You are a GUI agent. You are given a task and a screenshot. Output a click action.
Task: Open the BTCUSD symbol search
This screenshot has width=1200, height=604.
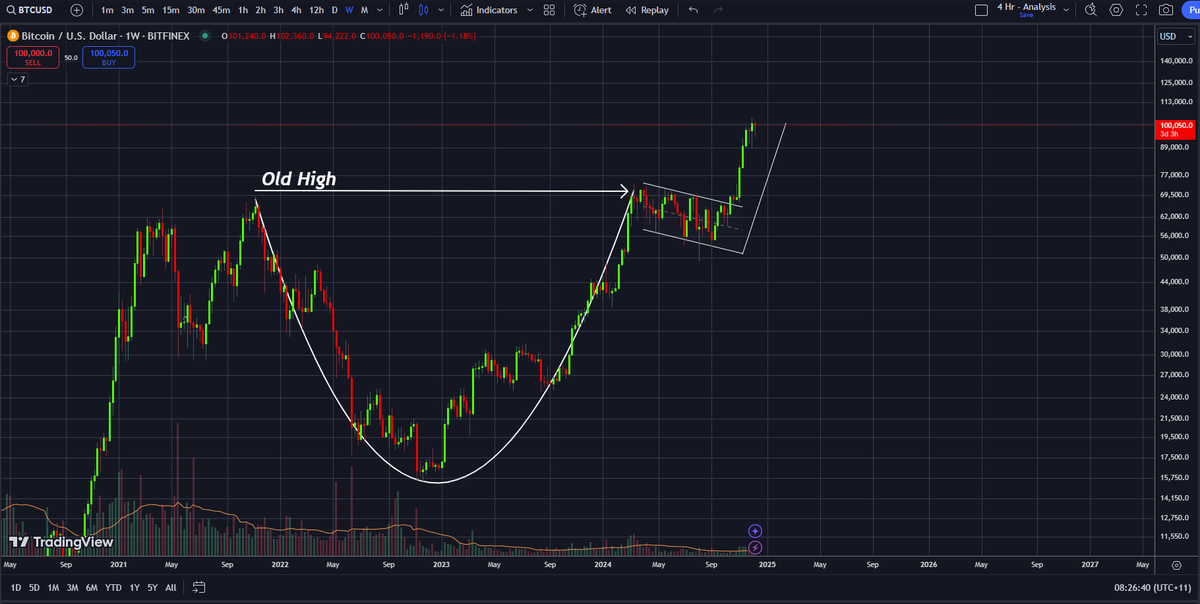coord(29,10)
